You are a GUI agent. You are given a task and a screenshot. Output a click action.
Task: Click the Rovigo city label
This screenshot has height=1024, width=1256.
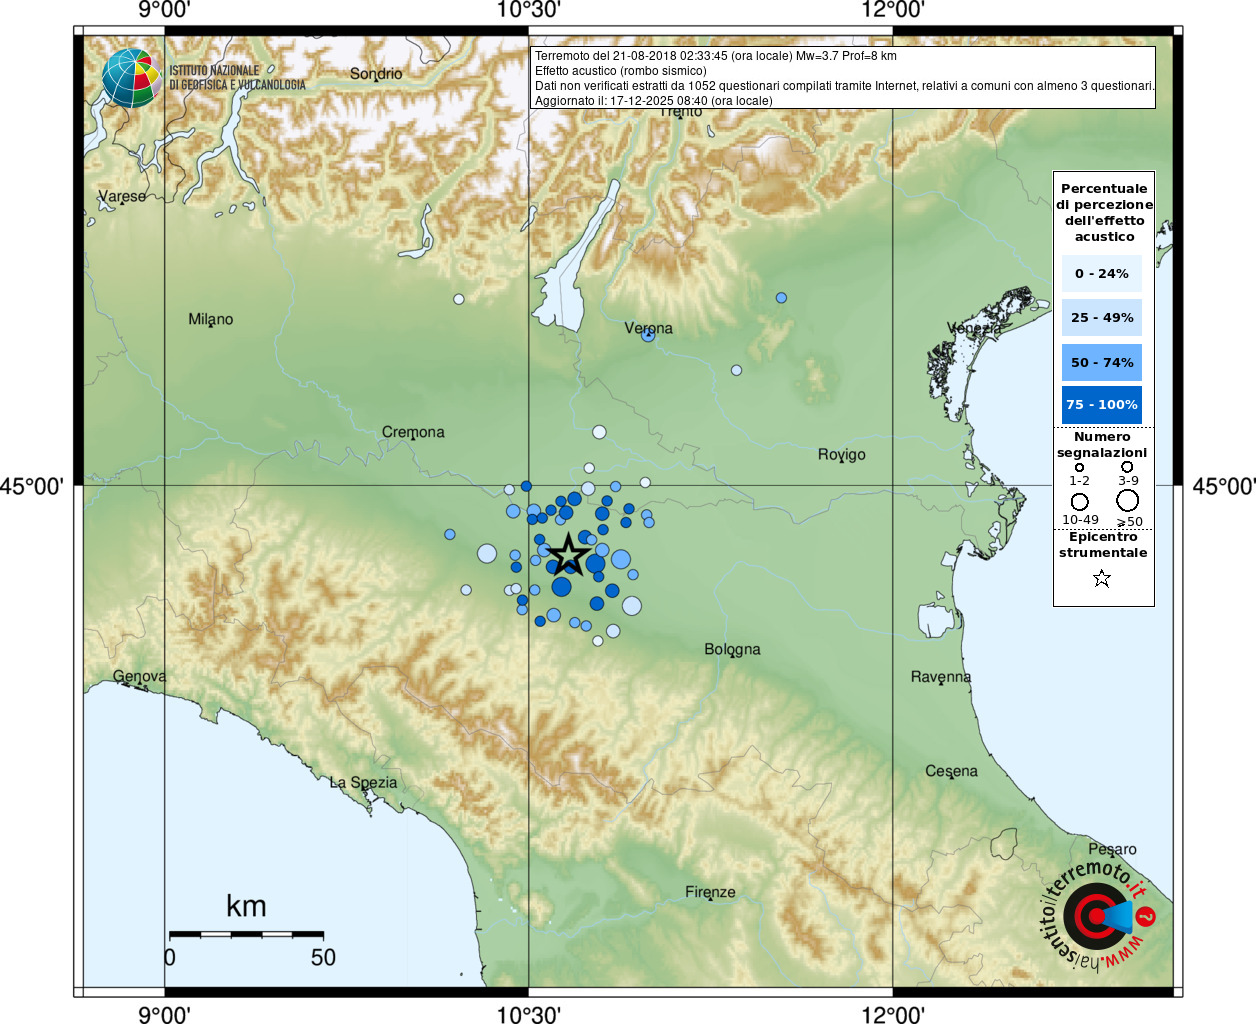pyautogui.click(x=841, y=454)
